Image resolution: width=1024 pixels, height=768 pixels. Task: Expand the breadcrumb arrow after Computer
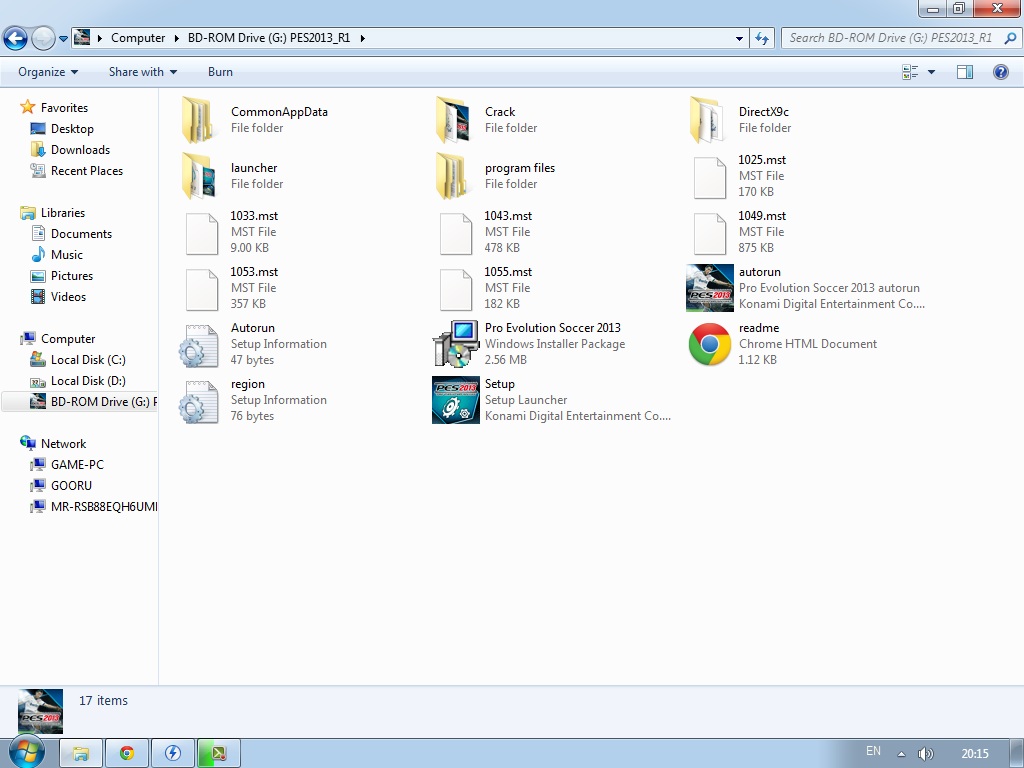[x=176, y=38]
